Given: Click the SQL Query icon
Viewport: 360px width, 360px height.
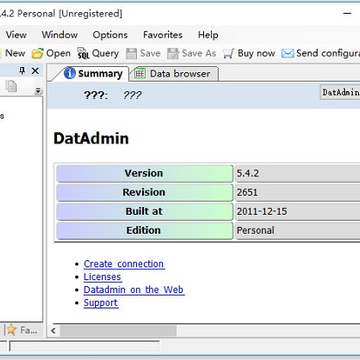Looking at the screenshot, I should coord(83,53).
